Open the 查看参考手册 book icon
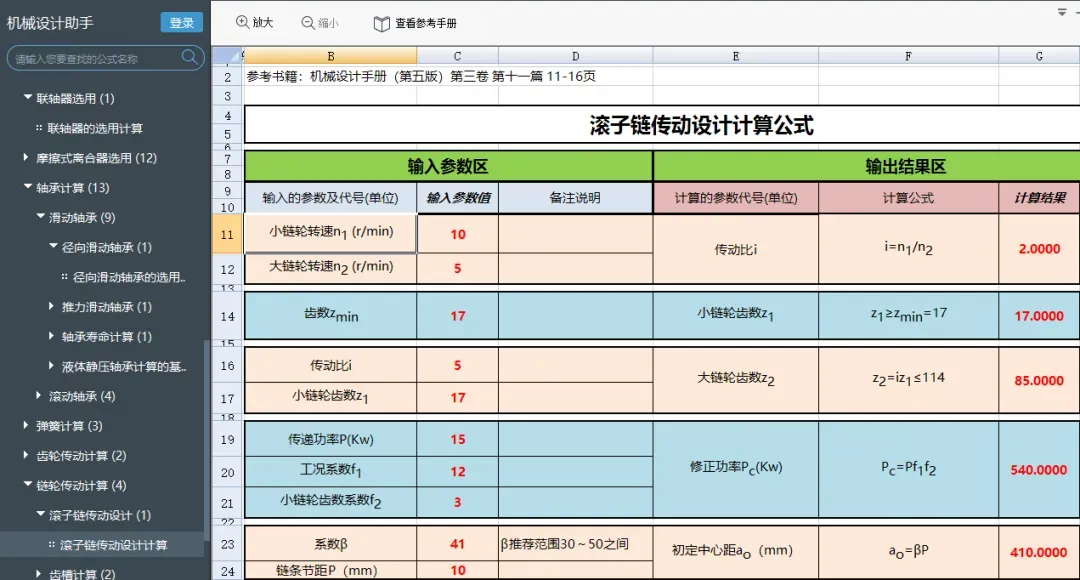 [382, 23]
